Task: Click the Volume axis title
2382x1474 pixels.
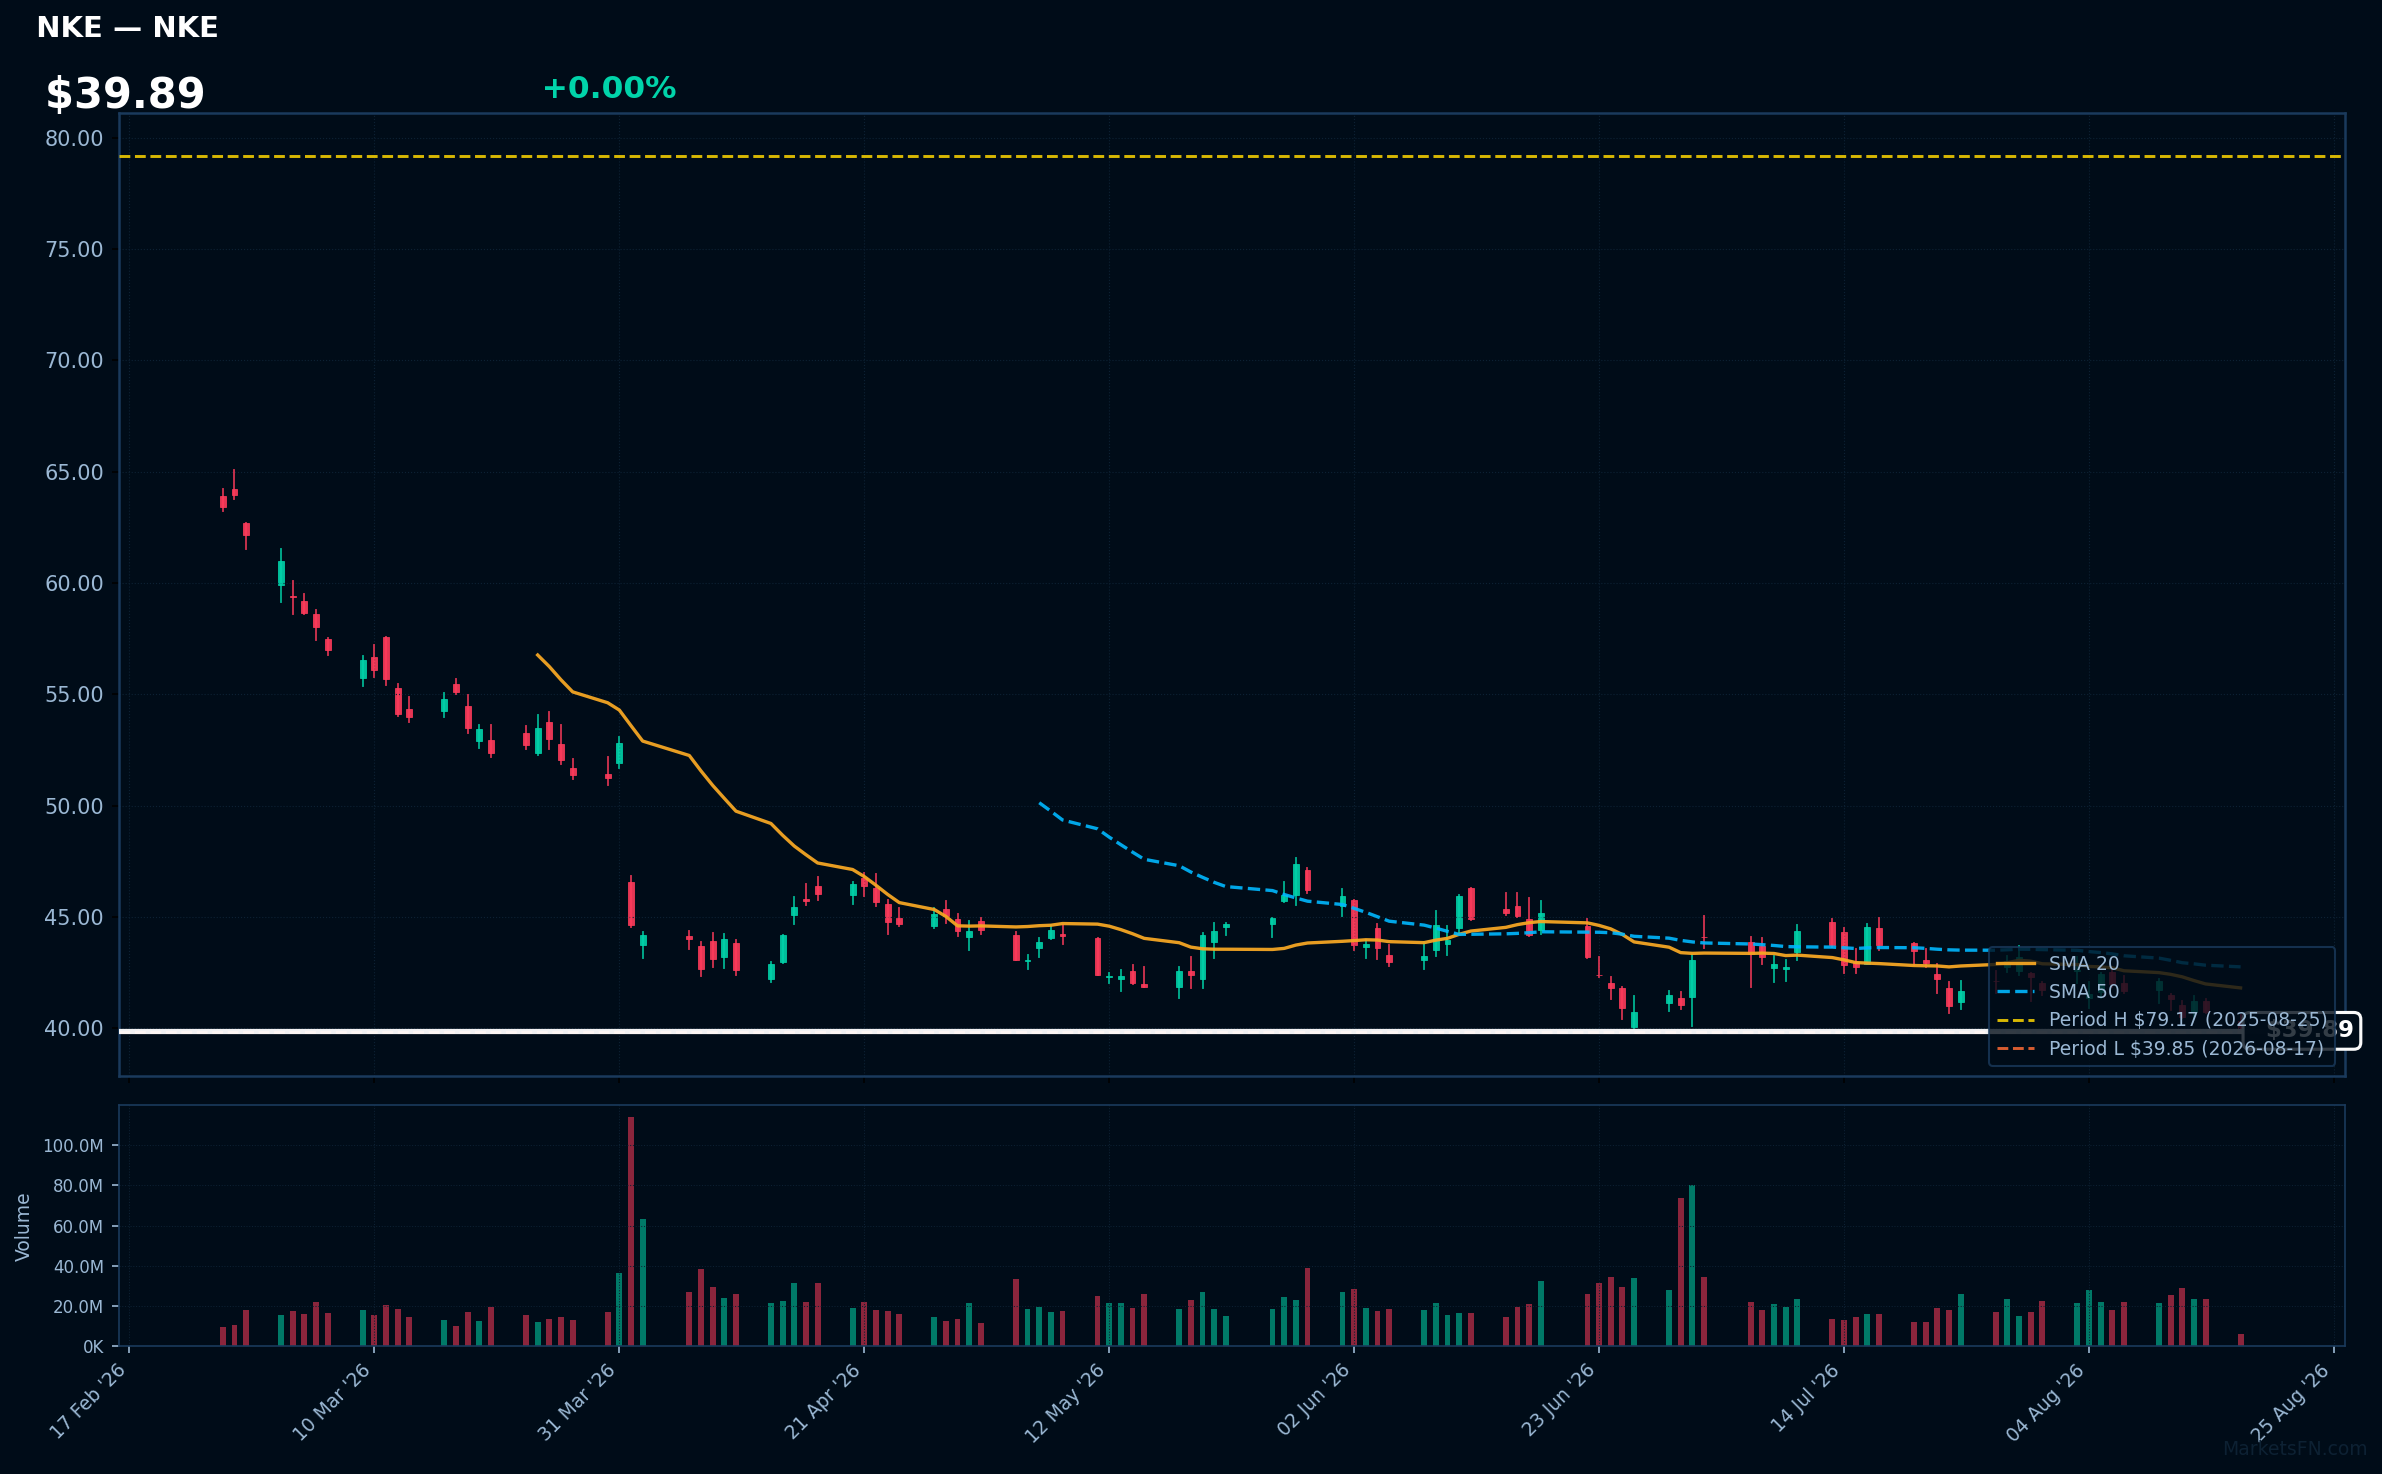Action: [22, 1227]
